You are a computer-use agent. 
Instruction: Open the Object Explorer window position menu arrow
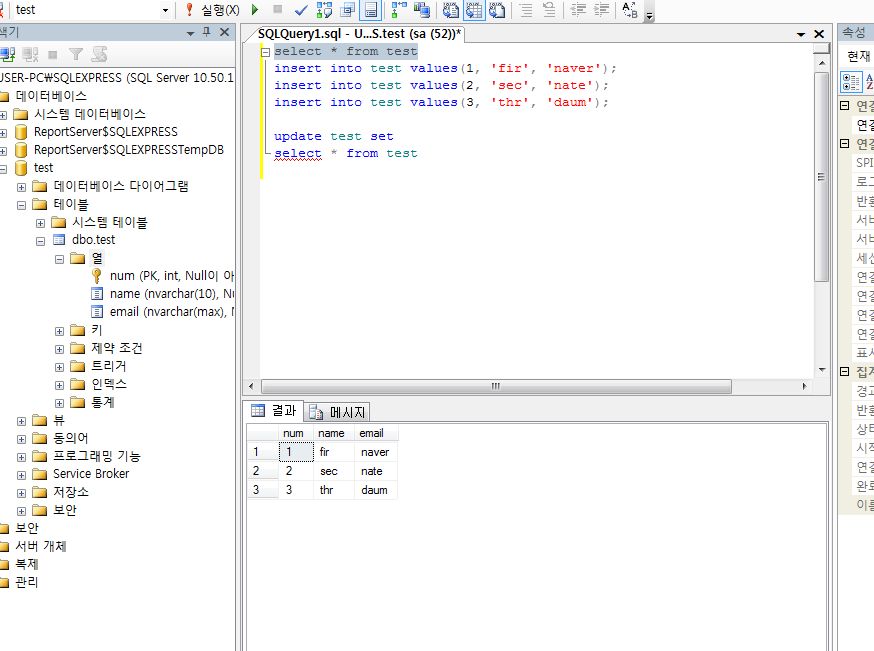pyautogui.click(x=191, y=33)
